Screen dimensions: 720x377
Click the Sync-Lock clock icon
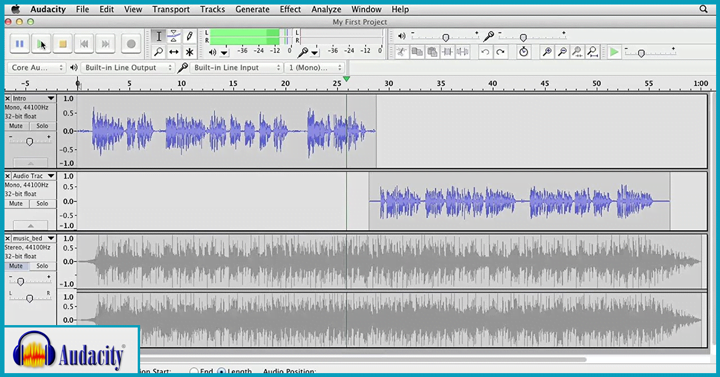point(523,52)
